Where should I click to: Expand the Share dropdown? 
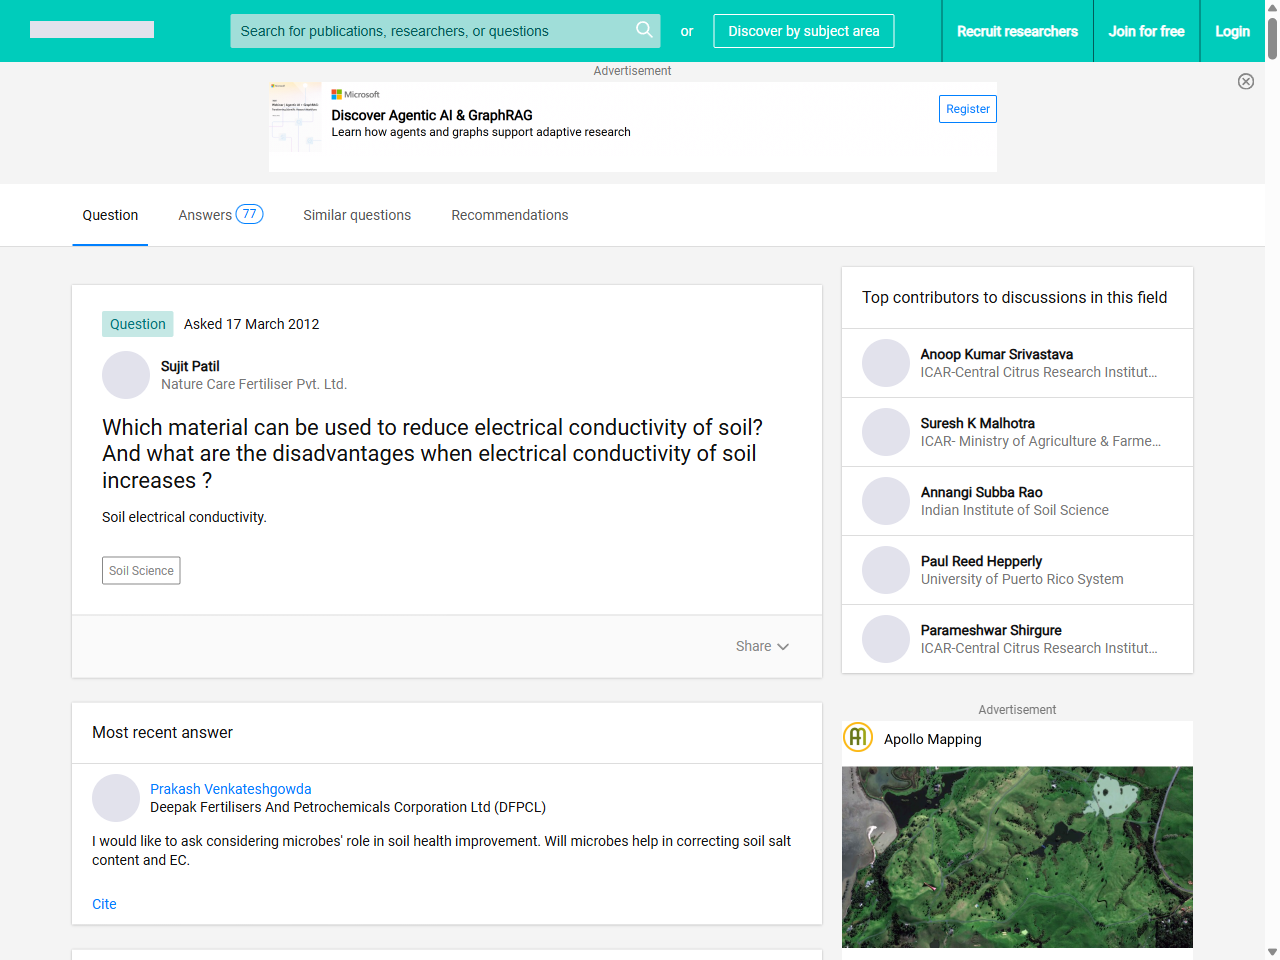point(762,646)
